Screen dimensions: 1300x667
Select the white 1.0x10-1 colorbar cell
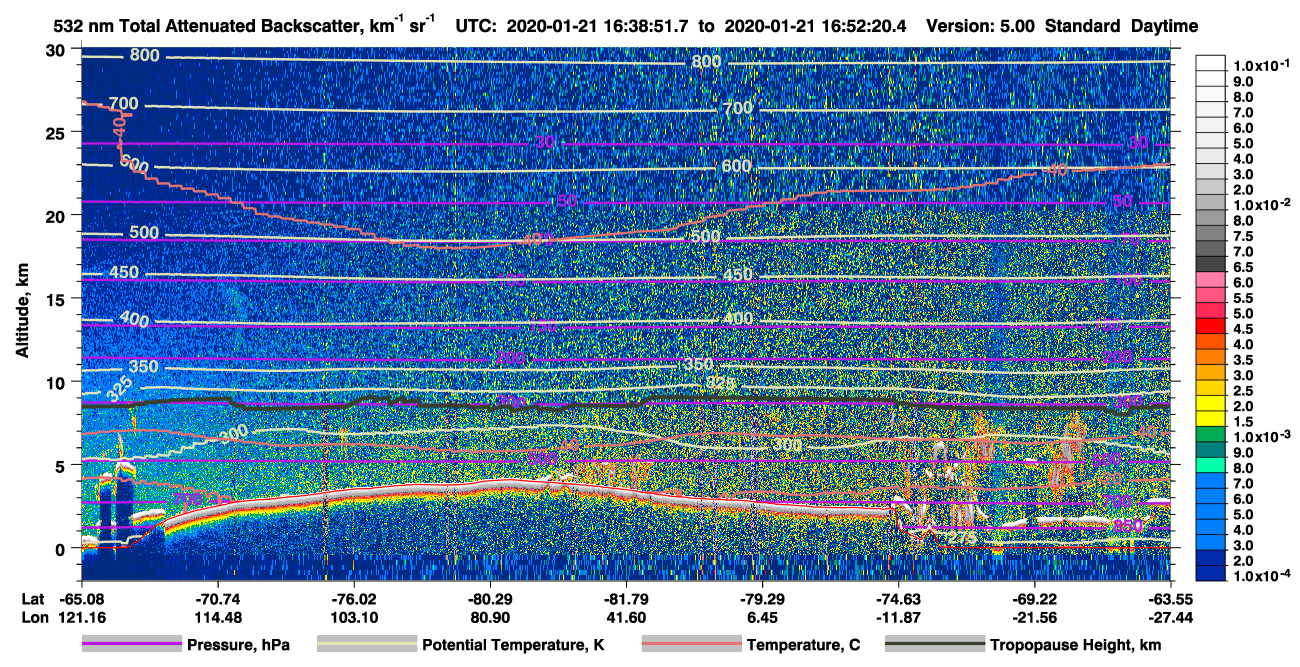point(1213,65)
